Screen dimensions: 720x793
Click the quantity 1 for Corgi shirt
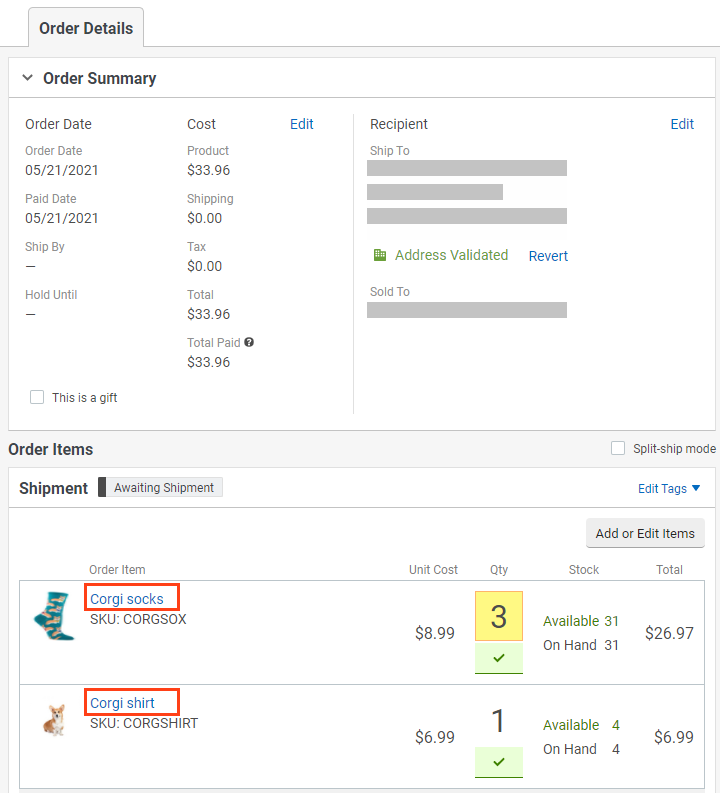pyautogui.click(x=499, y=720)
